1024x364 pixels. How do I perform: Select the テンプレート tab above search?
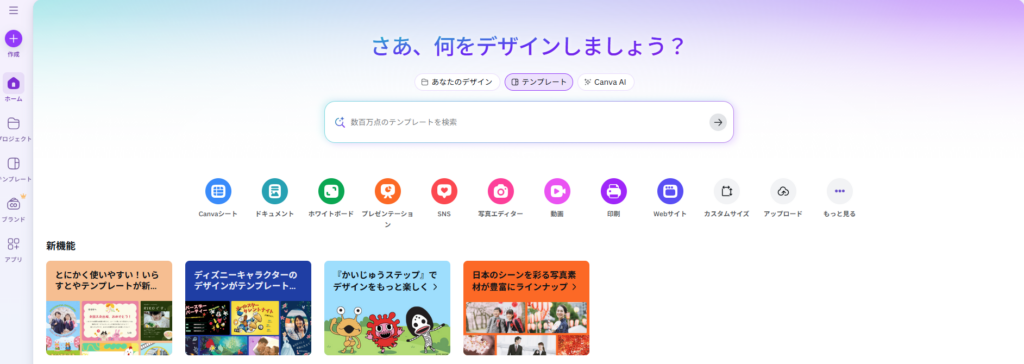(539, 82)
